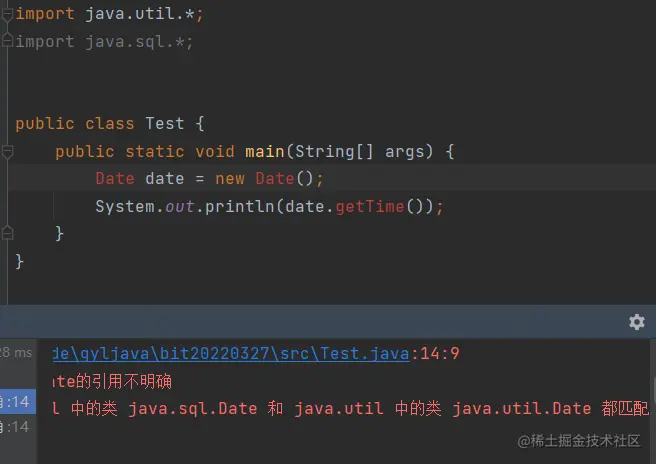Click the italic 'out' field
656x464 pixels.
pos(179,207)
